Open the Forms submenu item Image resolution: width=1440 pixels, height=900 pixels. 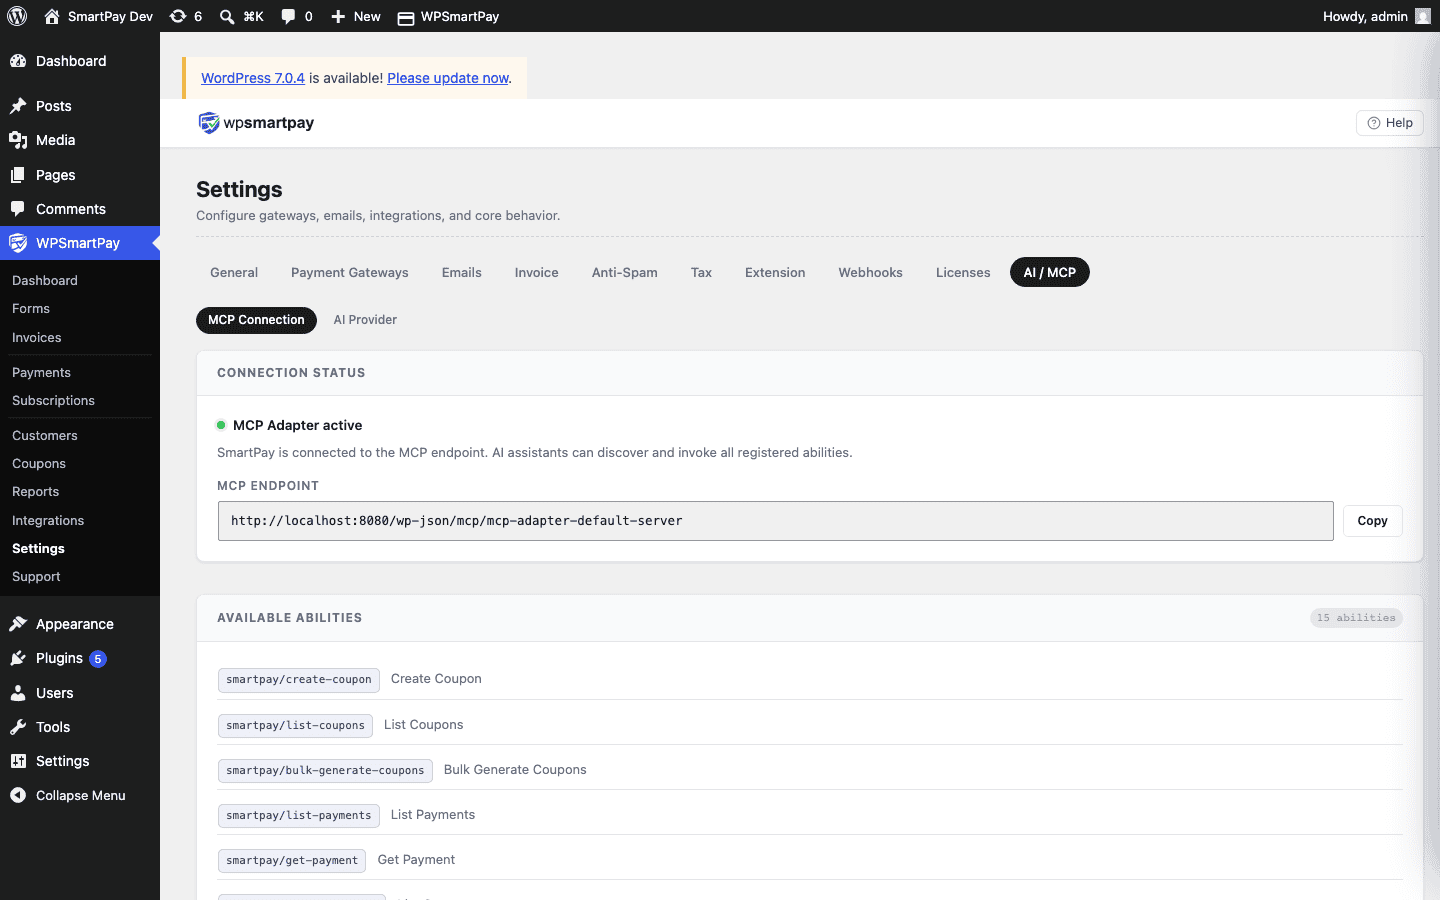(x=80, y=309)
